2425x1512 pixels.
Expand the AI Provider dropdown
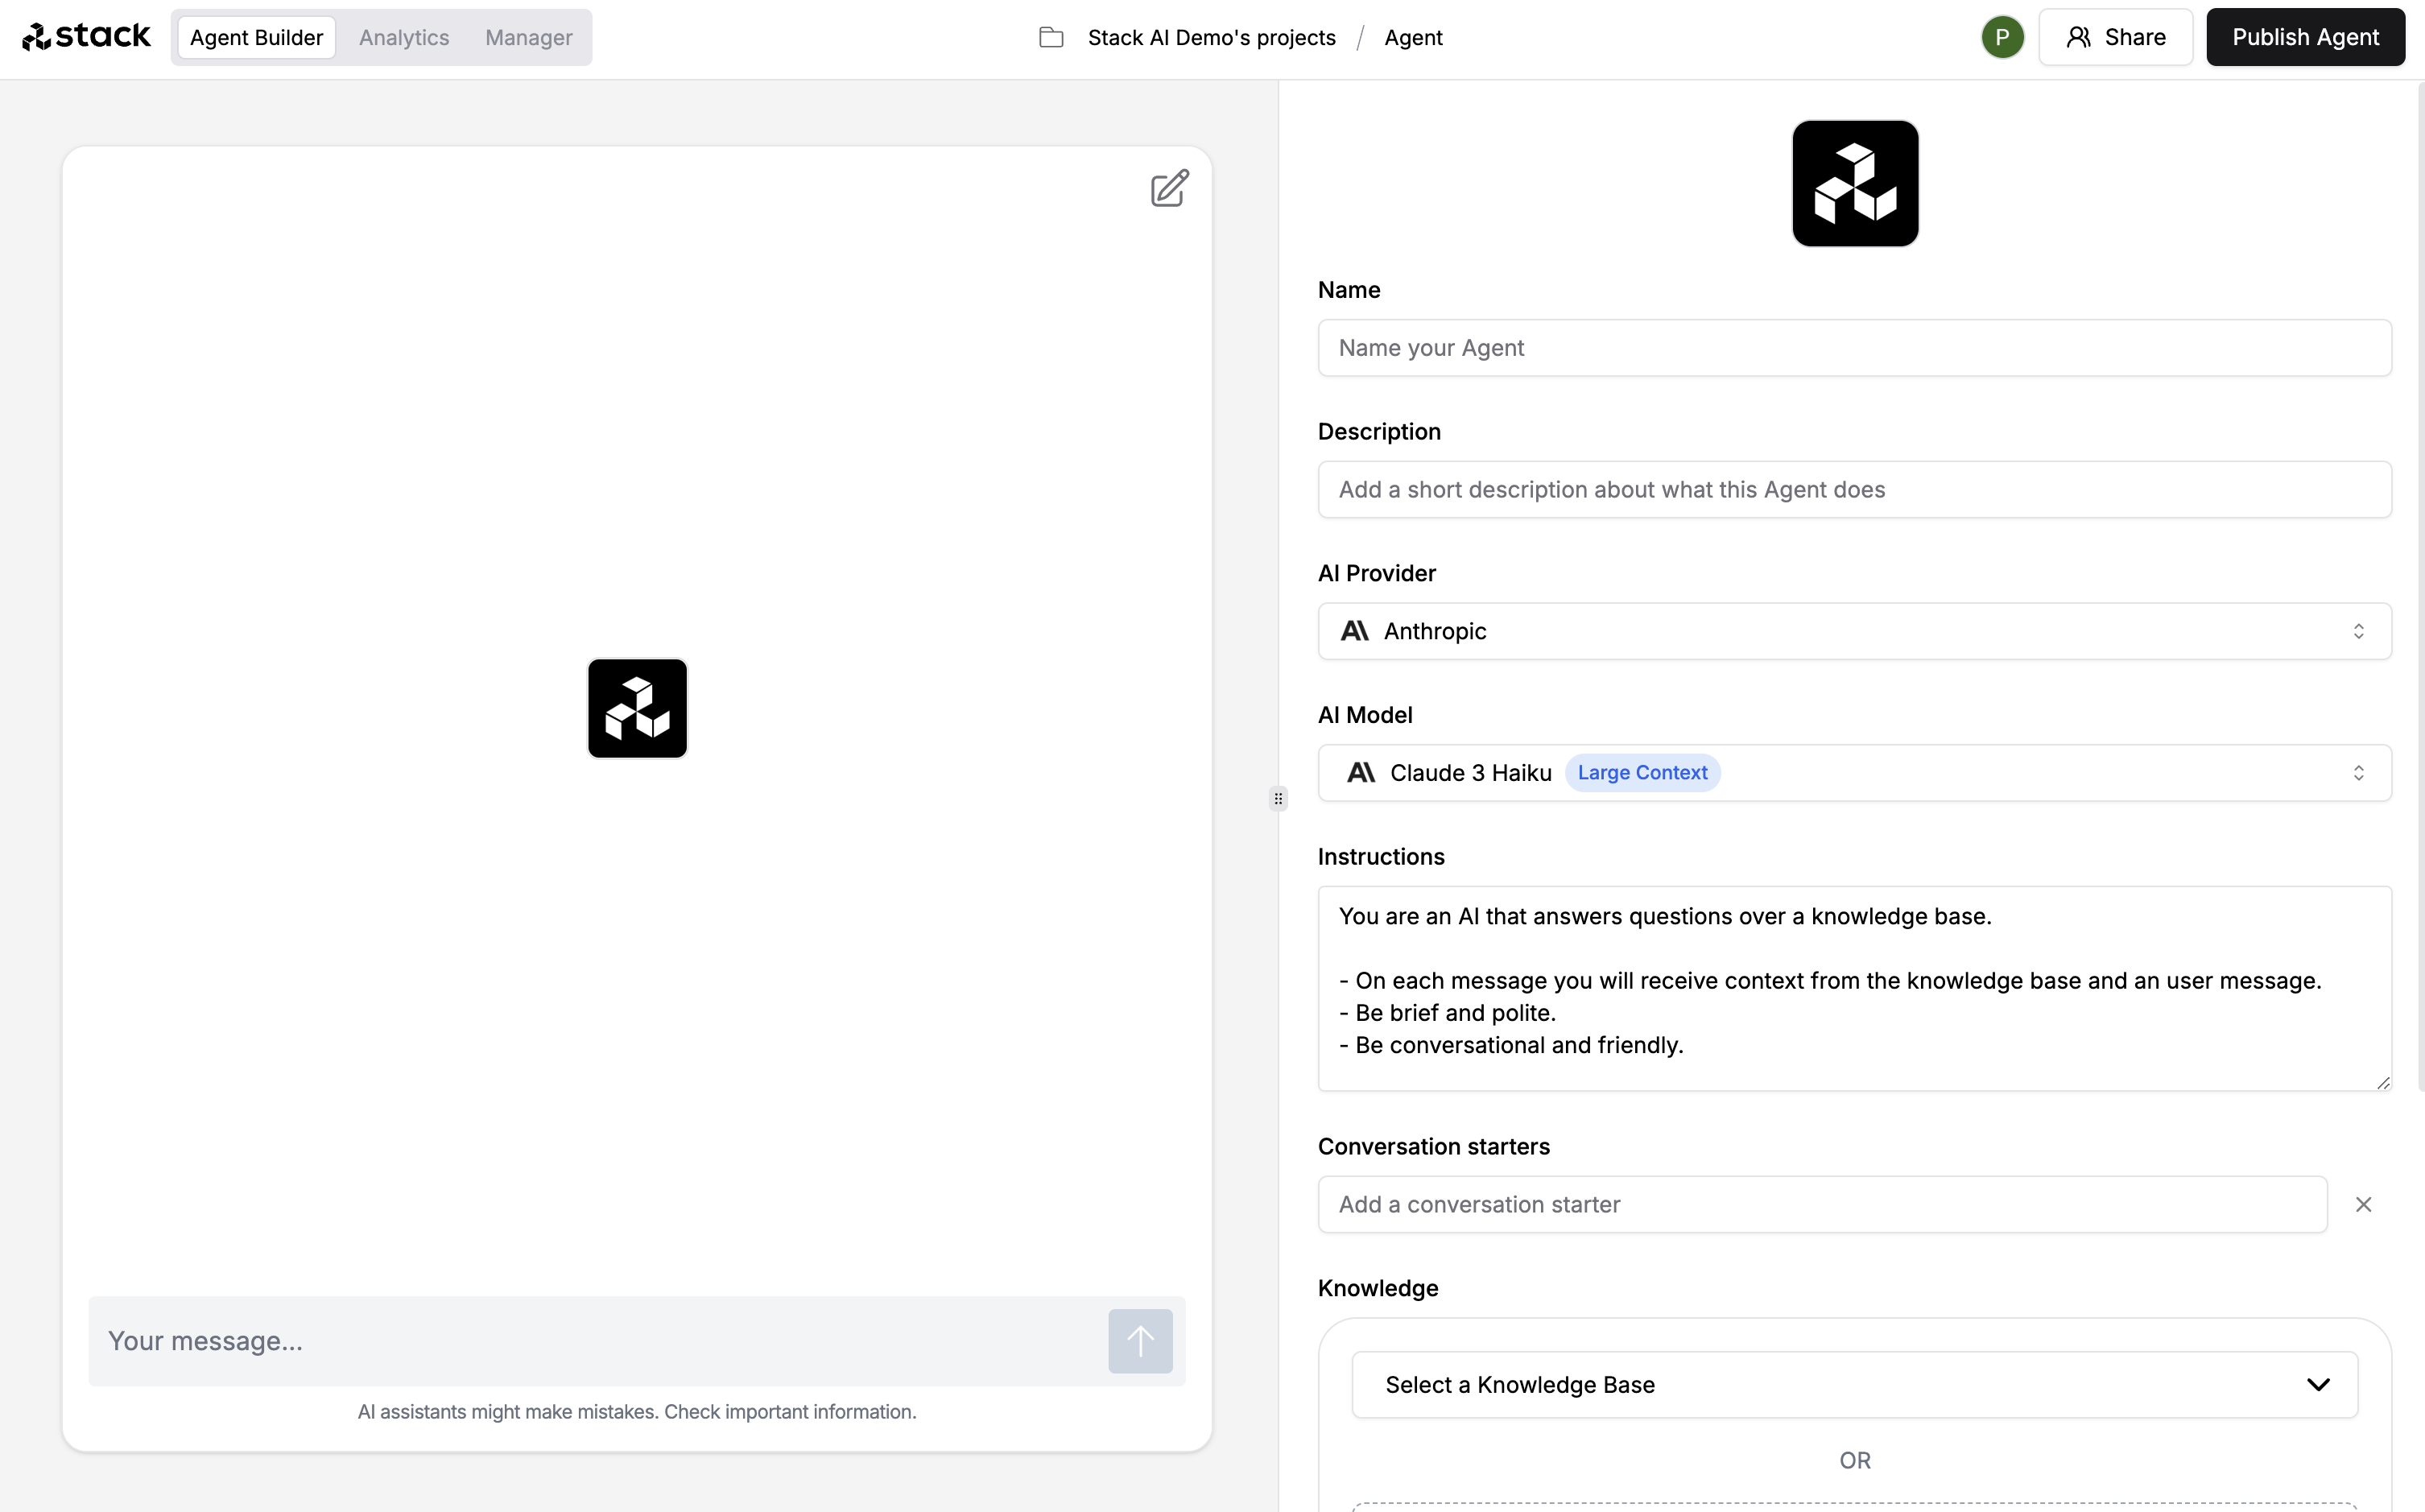(1853, 630)
